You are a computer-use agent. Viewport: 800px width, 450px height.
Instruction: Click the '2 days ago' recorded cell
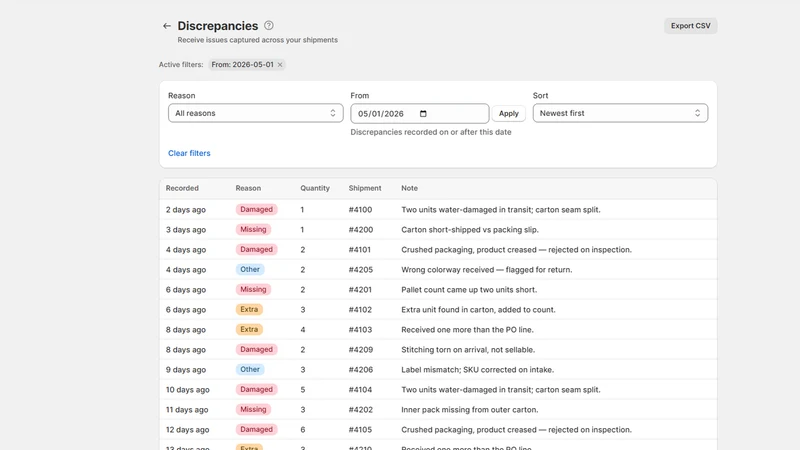pyautogui.click(x=186, y=210)
